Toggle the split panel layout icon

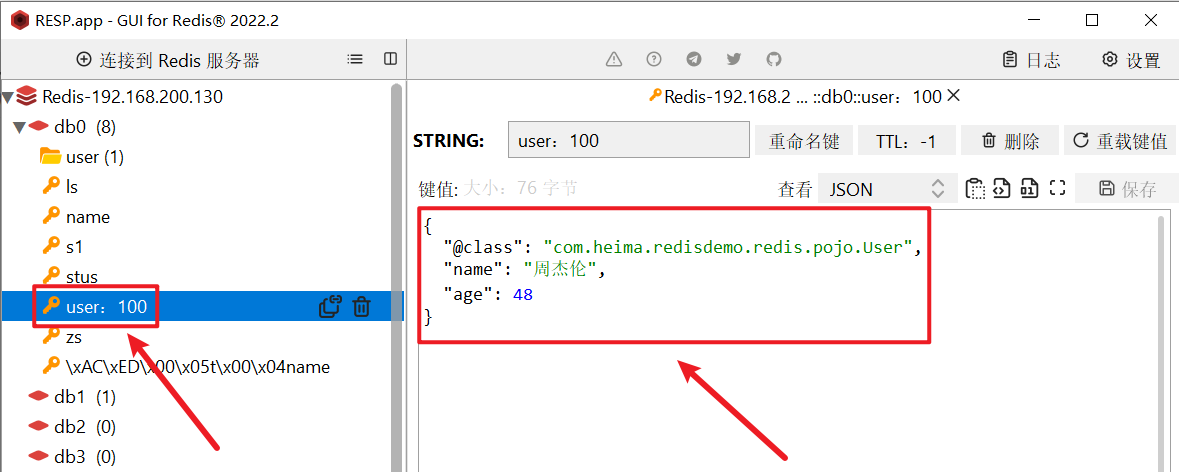(390, 59)
